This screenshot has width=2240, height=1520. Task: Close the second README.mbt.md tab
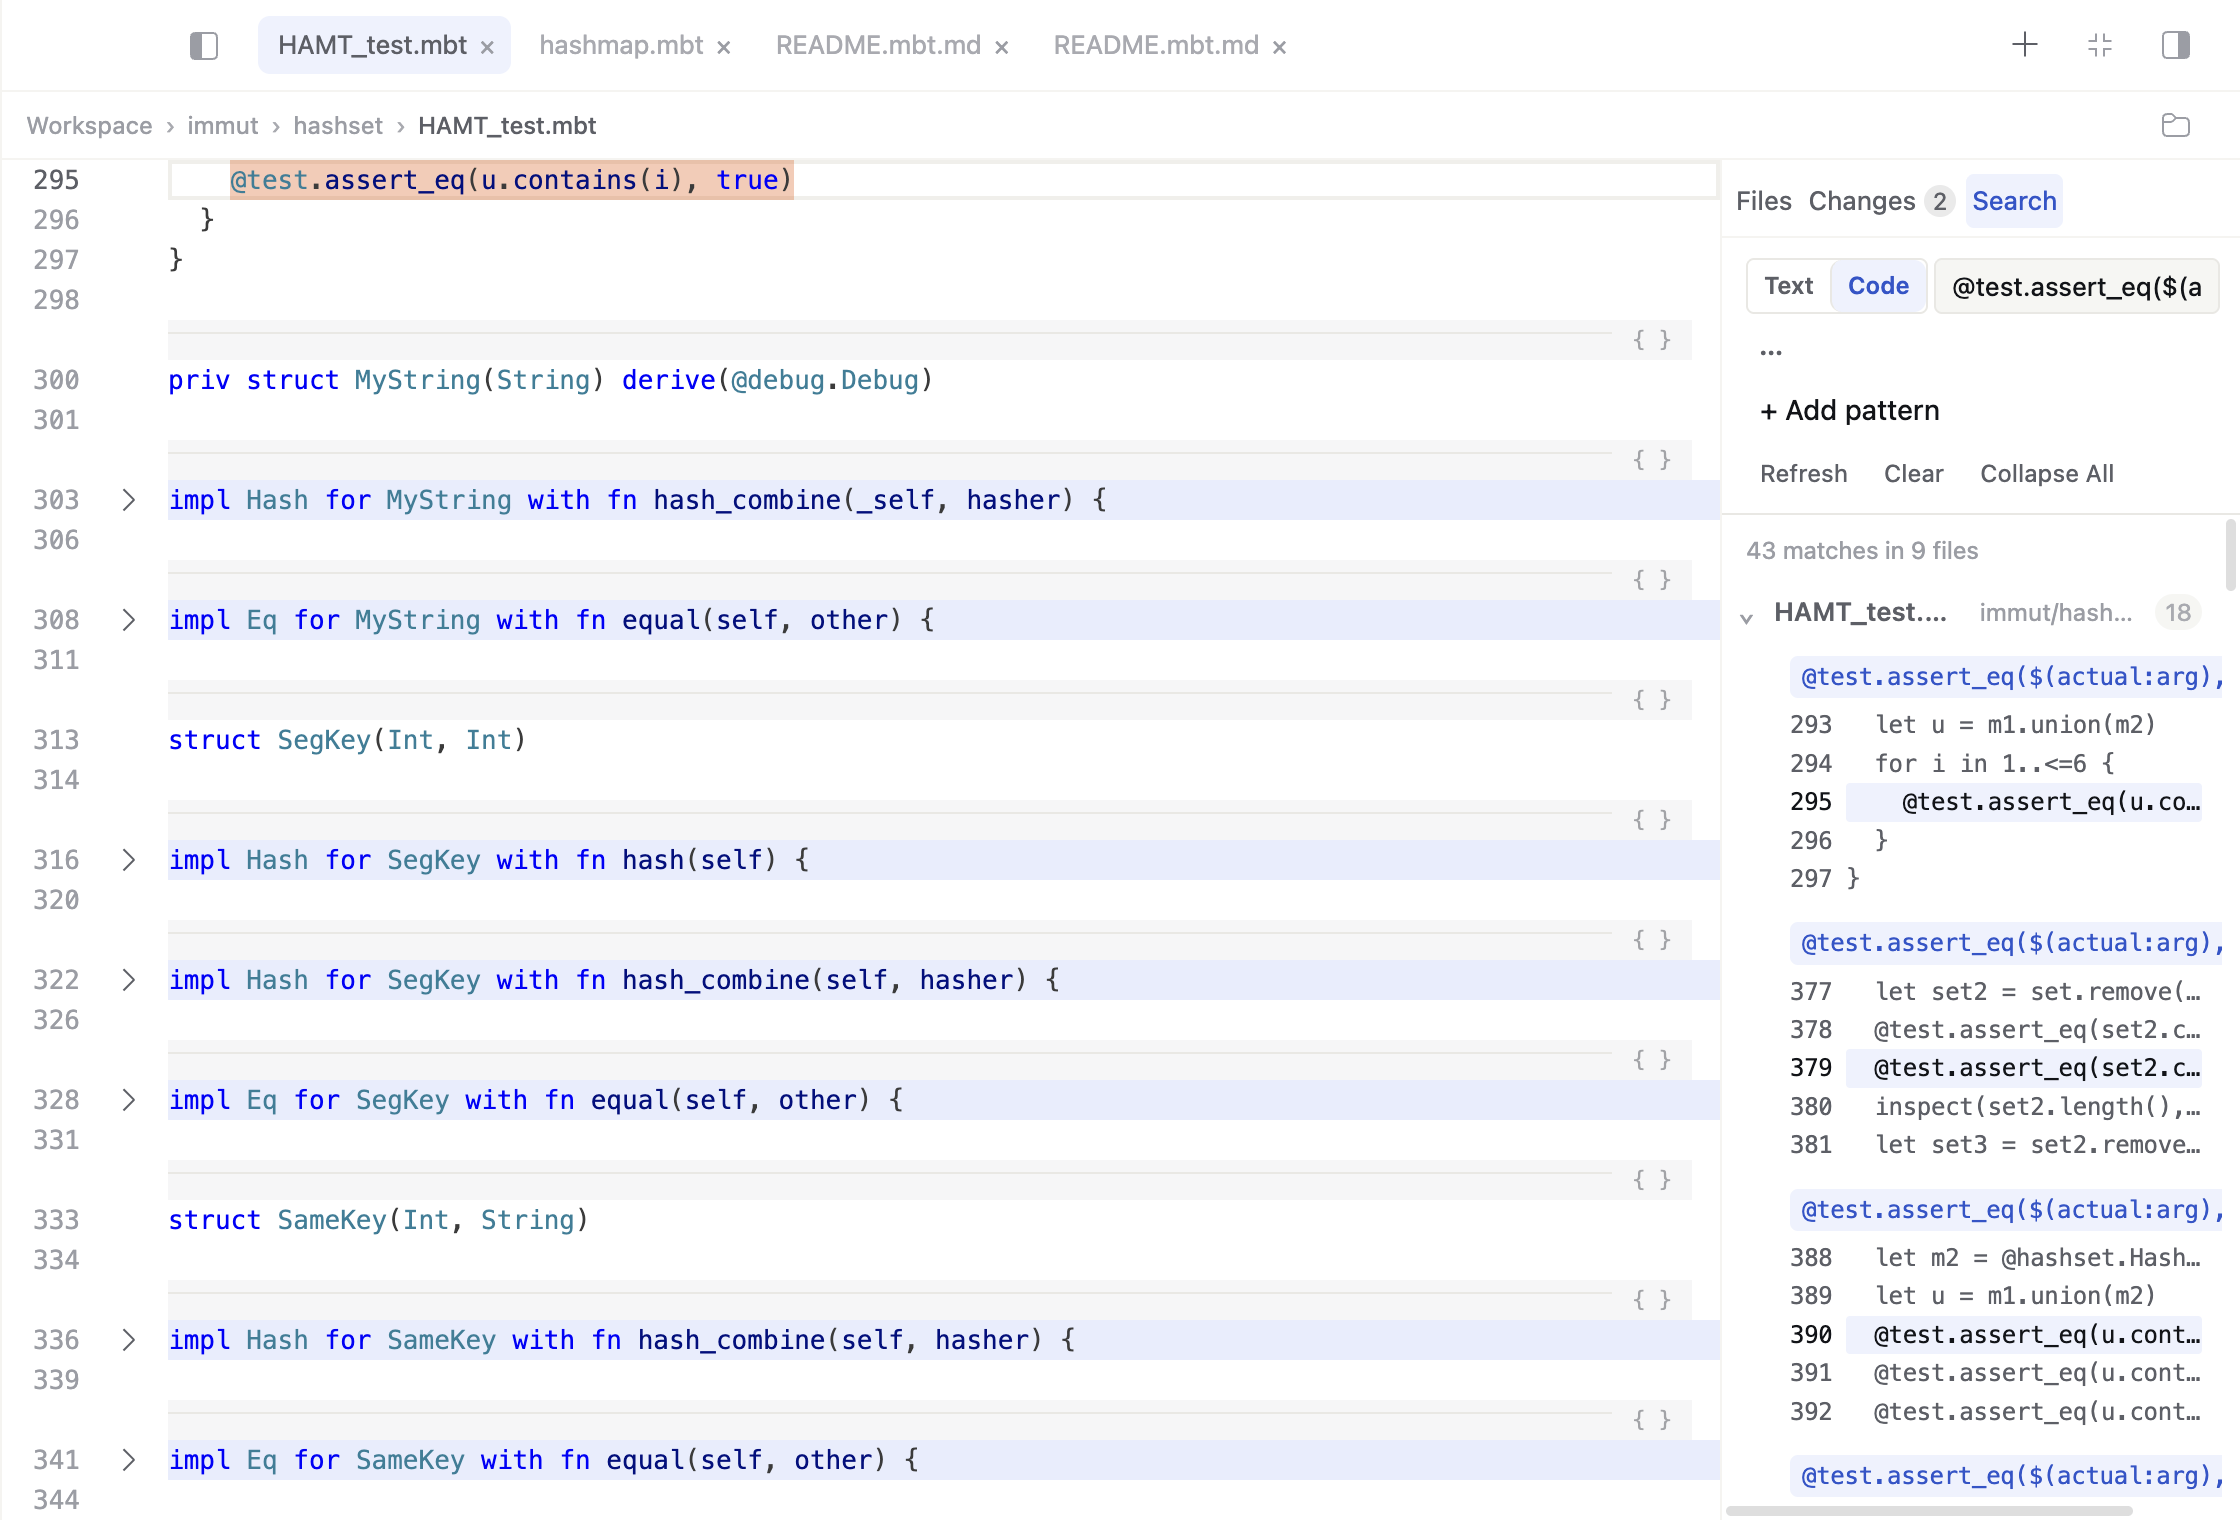pyautogui.click(x=1279, y=47)
